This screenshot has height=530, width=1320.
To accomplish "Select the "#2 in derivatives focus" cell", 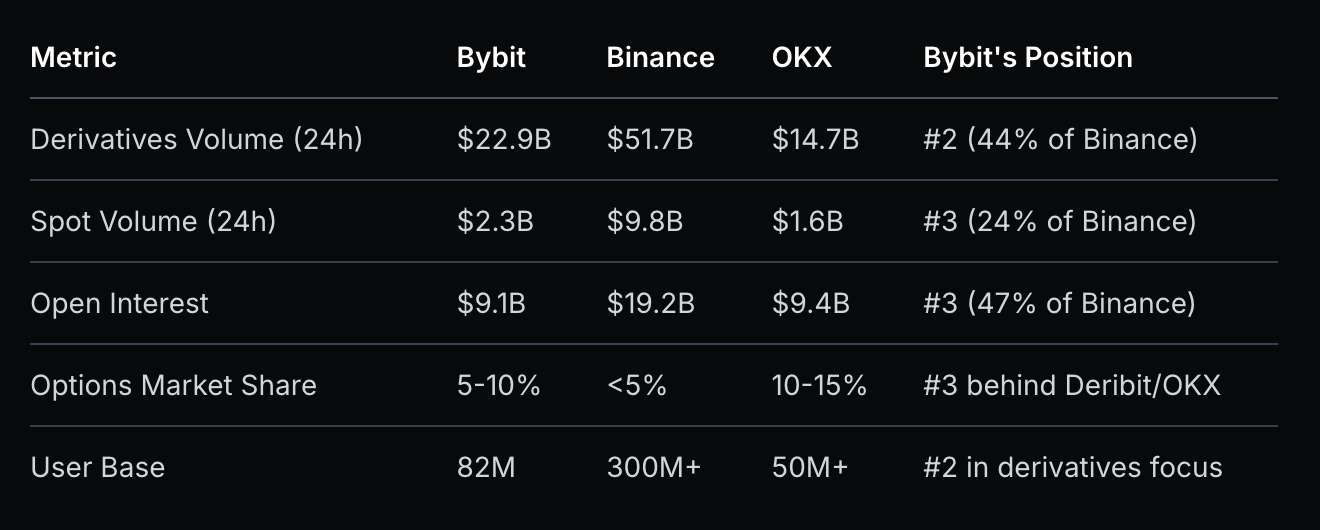I will pos(1072,467).
